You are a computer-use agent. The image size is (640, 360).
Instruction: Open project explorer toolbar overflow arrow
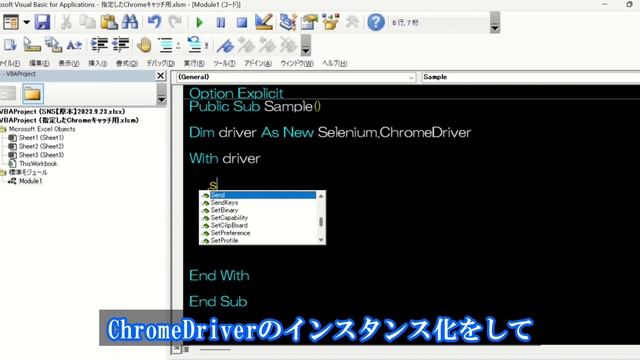pos(162,95)
